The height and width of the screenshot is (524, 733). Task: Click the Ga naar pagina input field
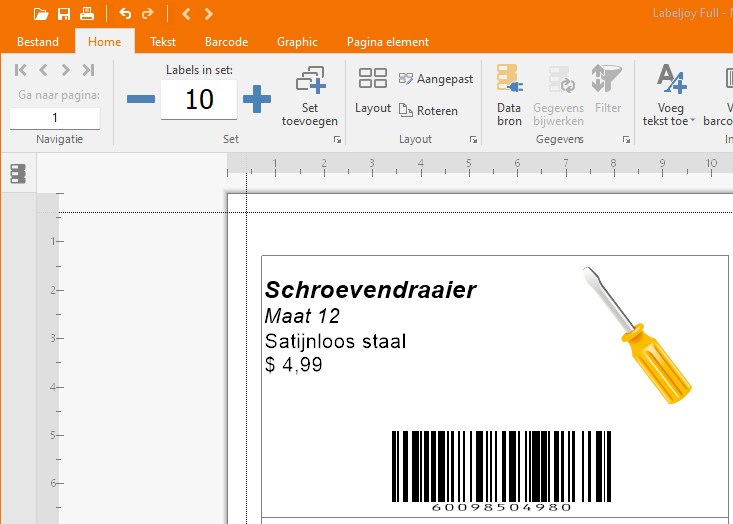55,118
